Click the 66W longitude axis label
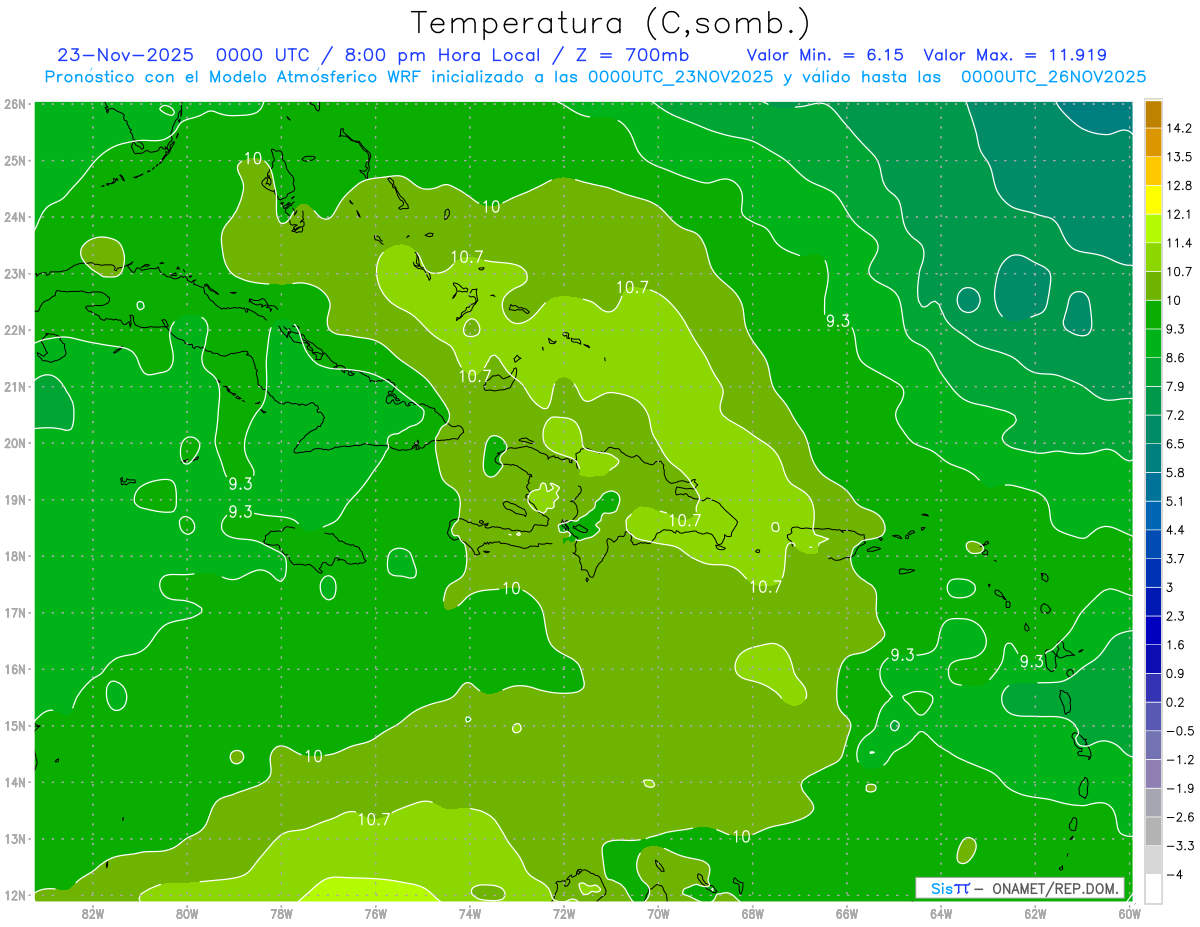 pyautogui.click(x=847, y=914)
